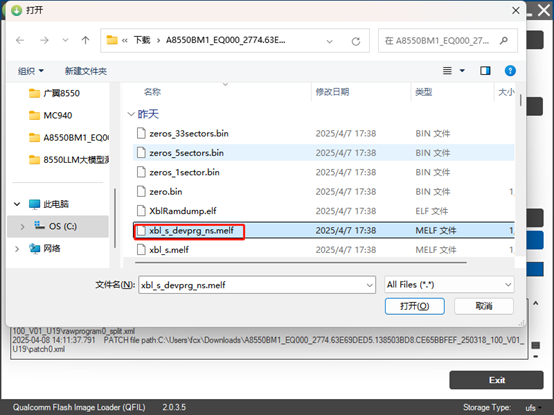554x415 pixels.
Task: Open the 组织 menu
Action: 31,71
